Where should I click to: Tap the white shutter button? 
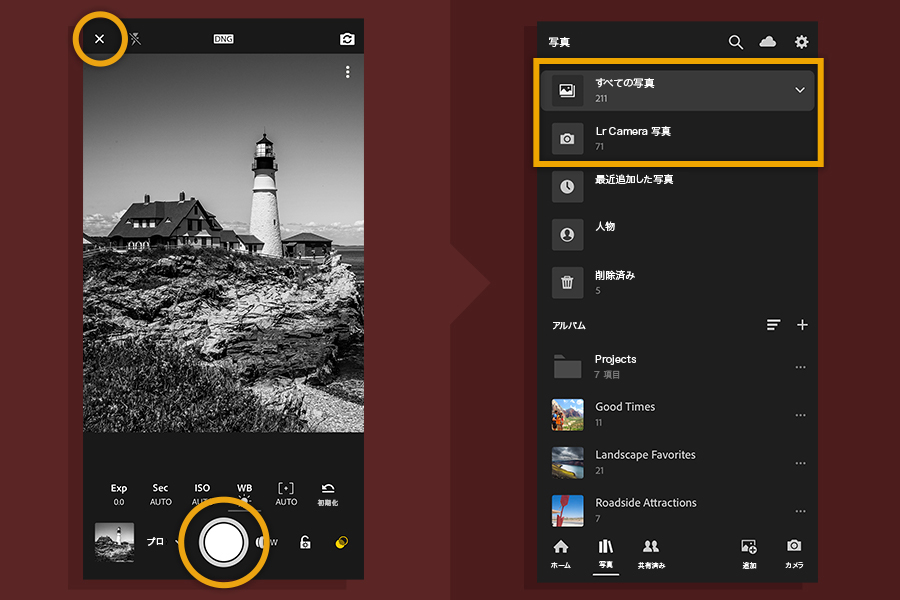click(x=223, y=543)
